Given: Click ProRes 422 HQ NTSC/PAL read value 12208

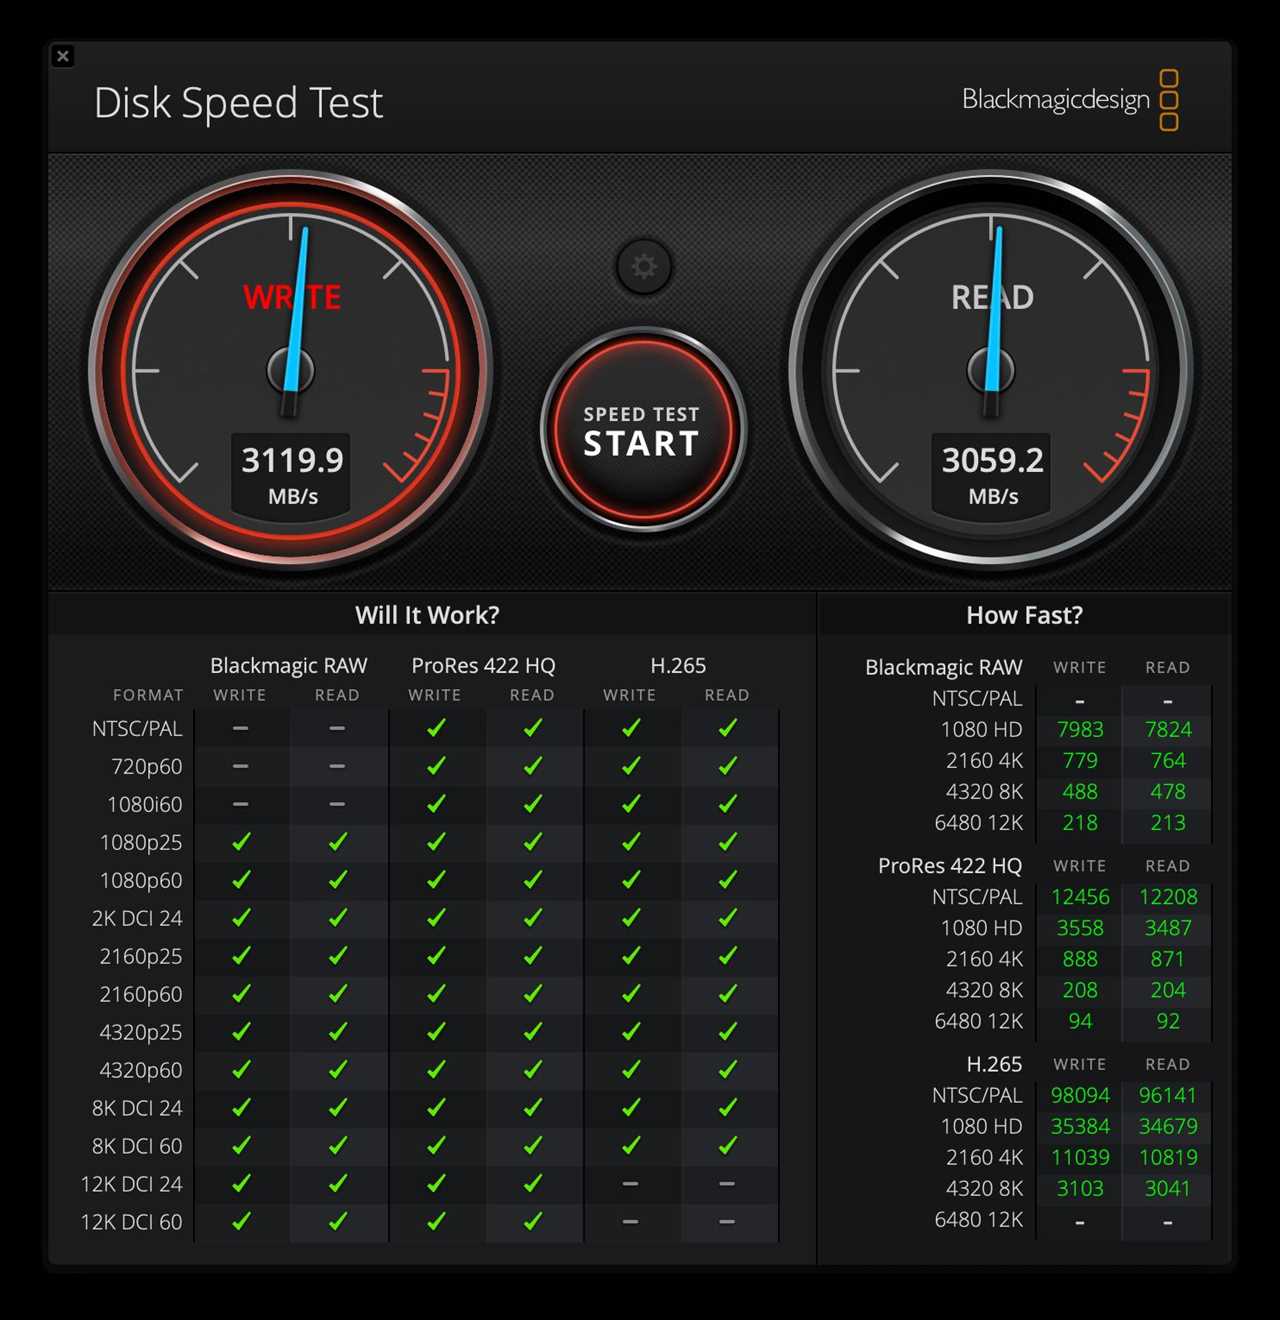Looking at the screenshot, I should (x=1168, y=897).
